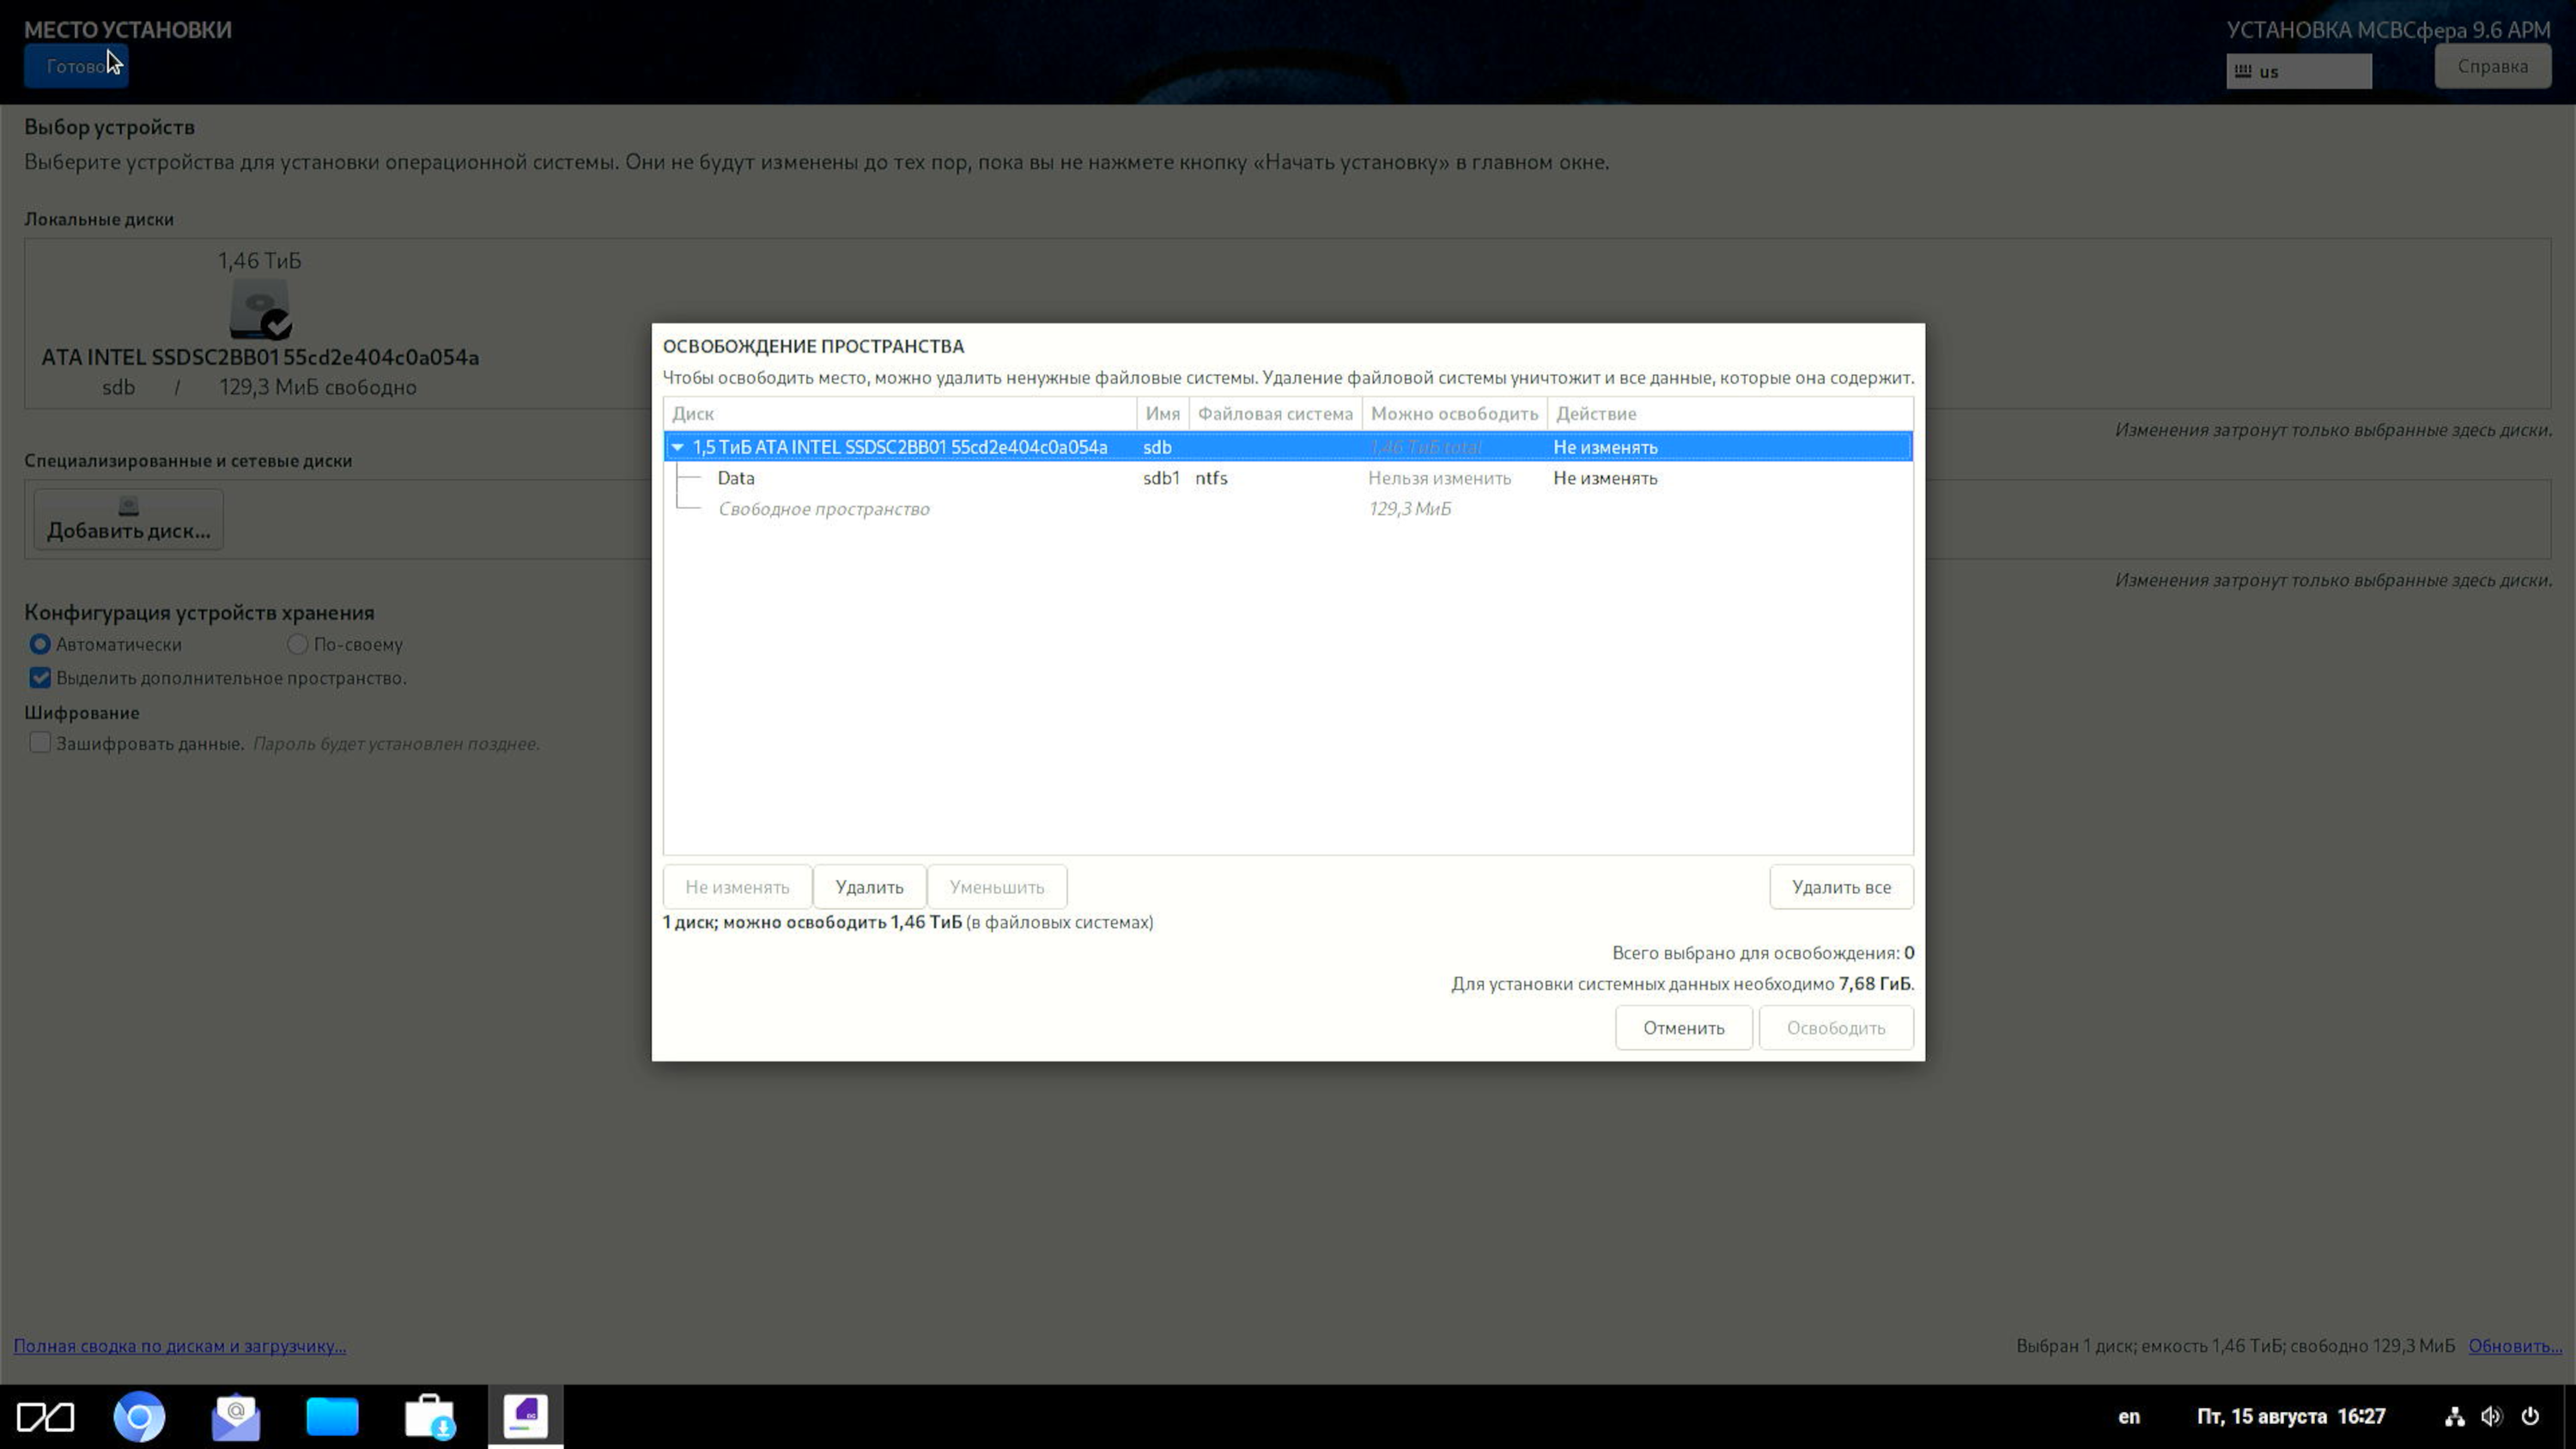Click the network status tray icon
Screen dimensions: 2576x1449
coord(2454,1416)
